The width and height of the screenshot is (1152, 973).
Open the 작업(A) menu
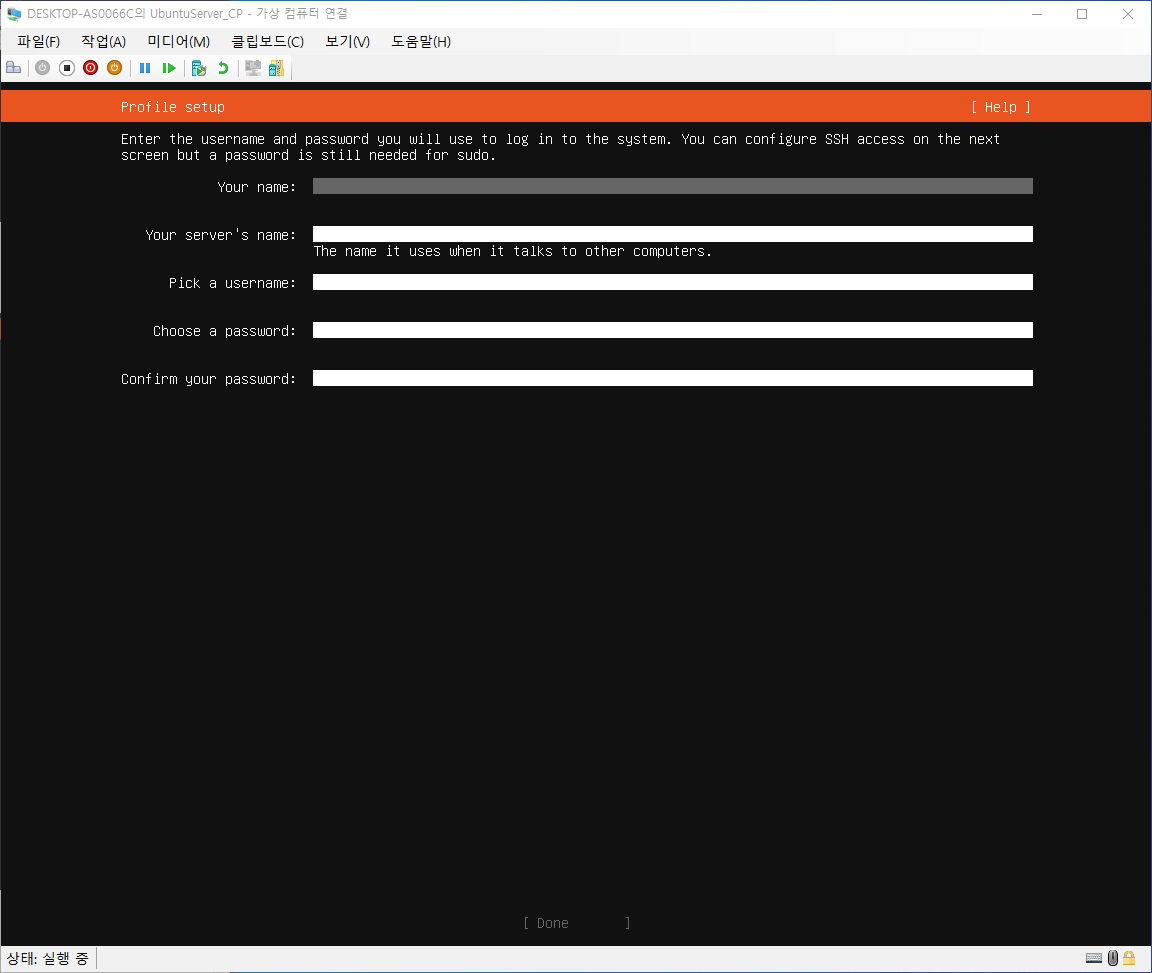(x=104, y=42)
